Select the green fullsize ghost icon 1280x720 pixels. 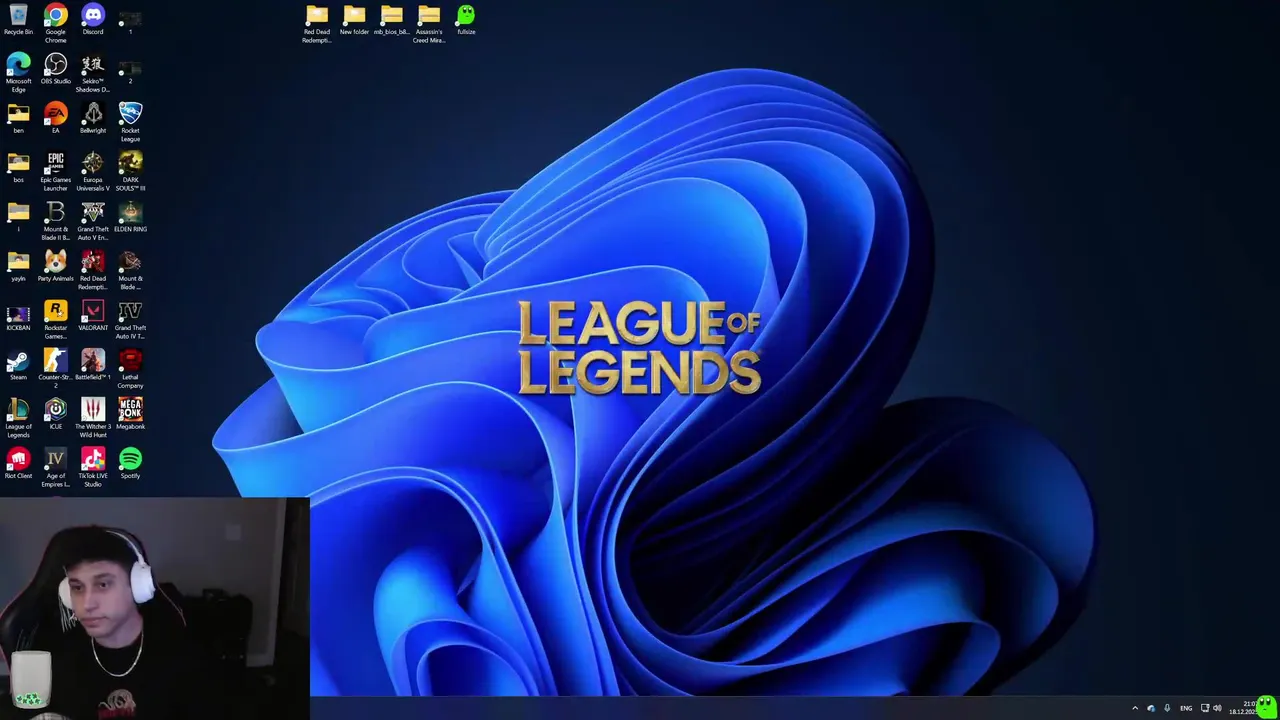466,20
